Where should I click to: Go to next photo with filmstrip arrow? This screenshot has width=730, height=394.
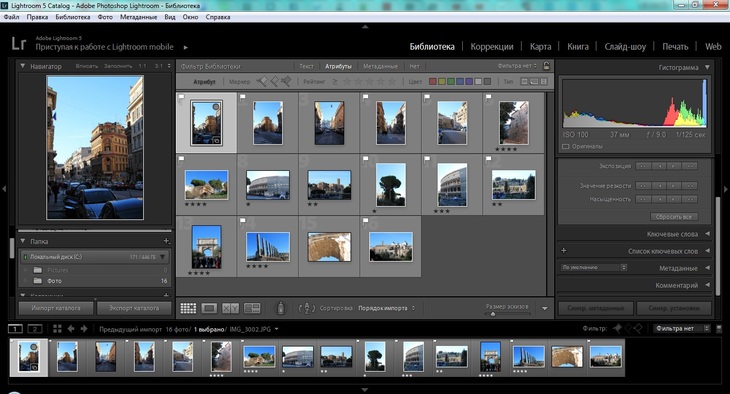tap(84, 329)
